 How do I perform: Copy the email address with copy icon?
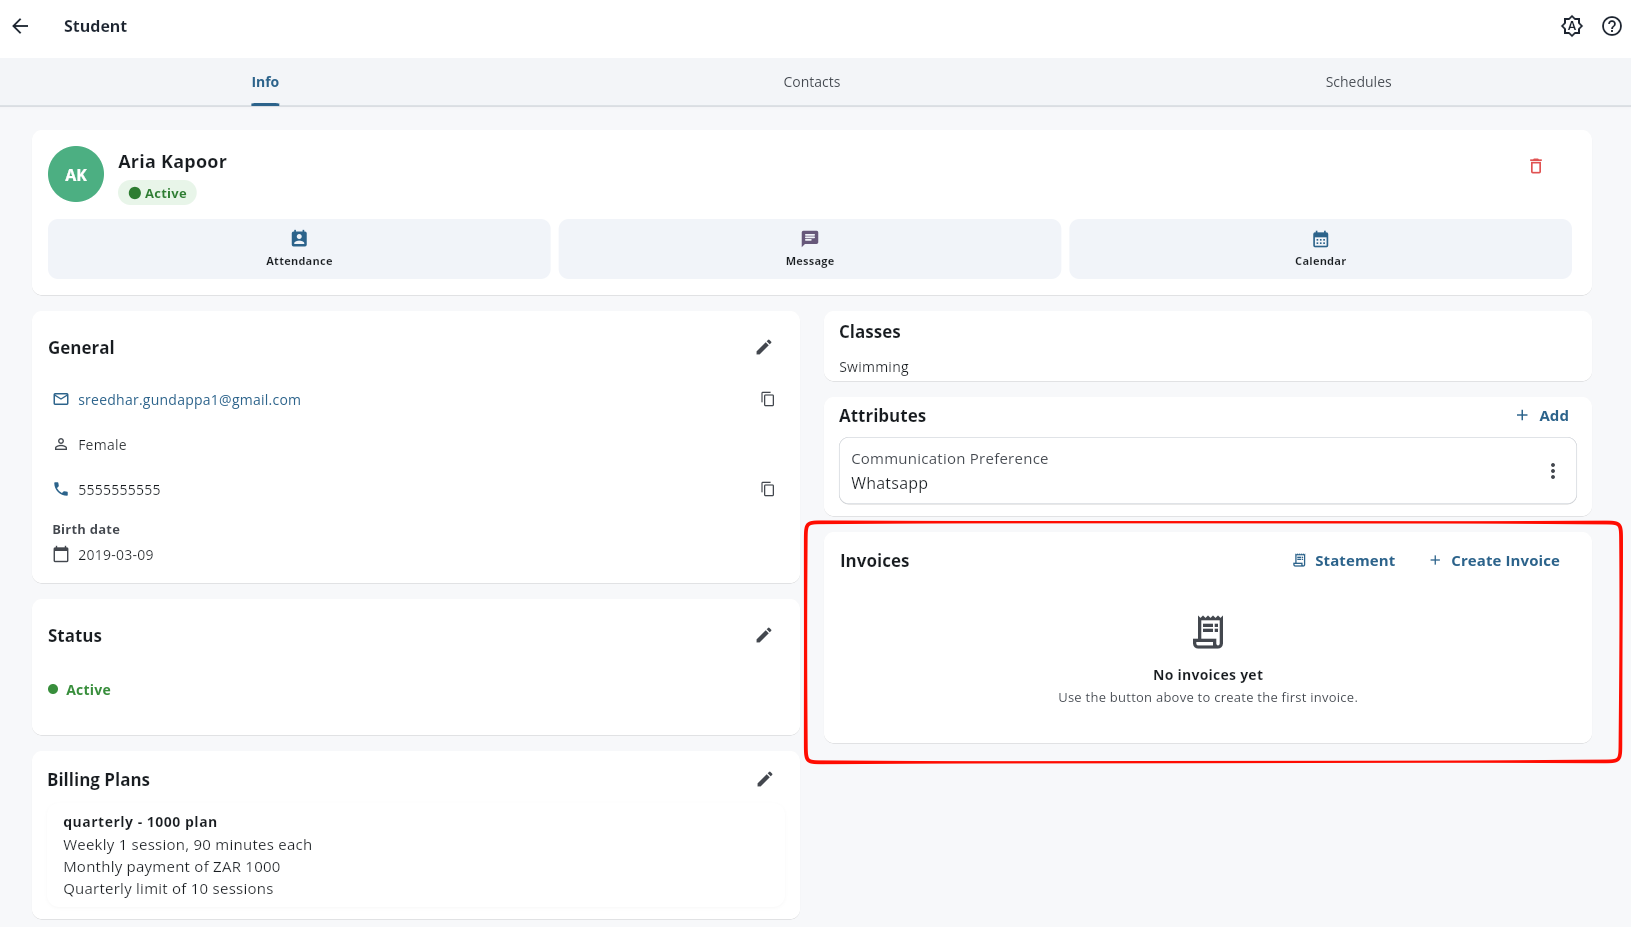[x=768, y=399]
